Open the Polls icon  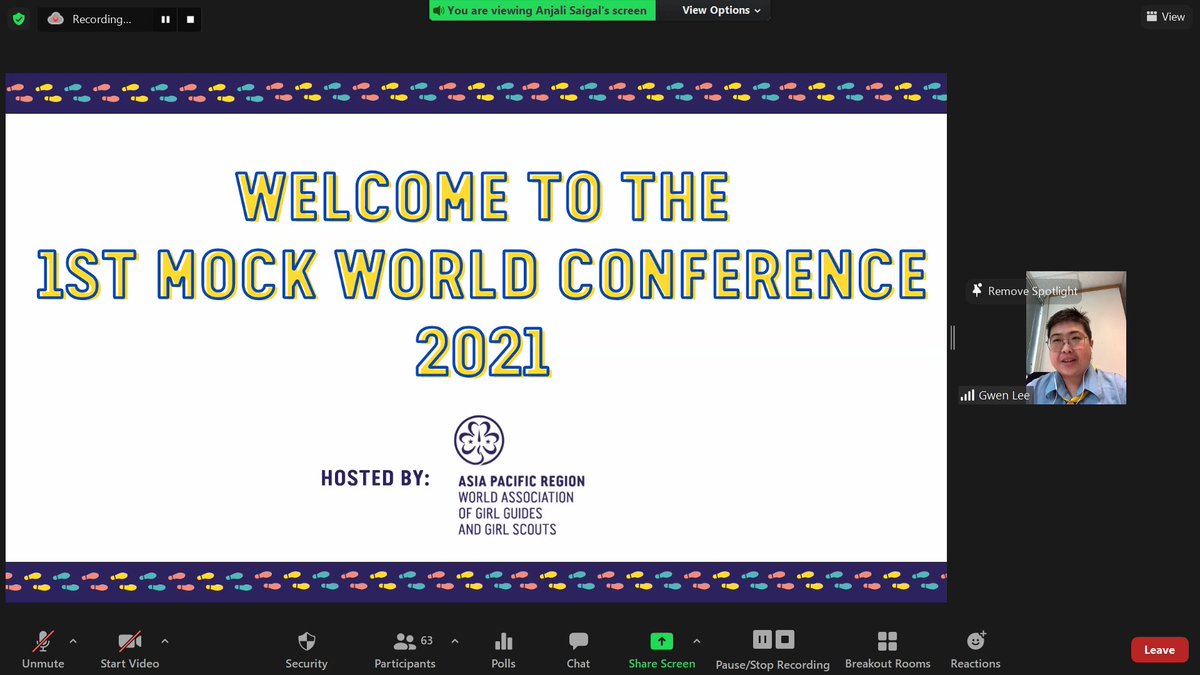pos(503,649)
